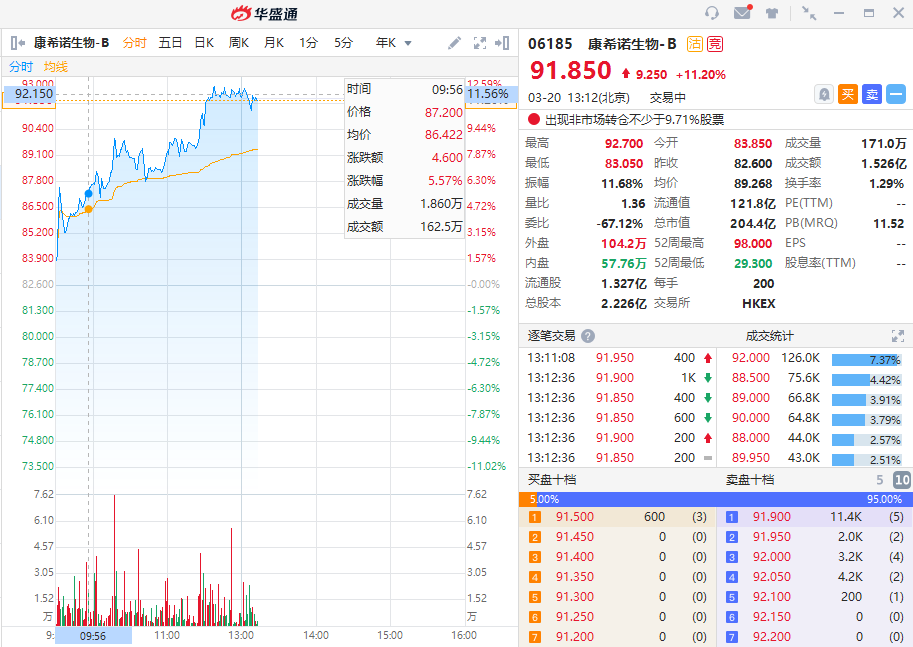Click the 华盛通 app logo
The image size is (913, 647).
(x=264, y=13)
